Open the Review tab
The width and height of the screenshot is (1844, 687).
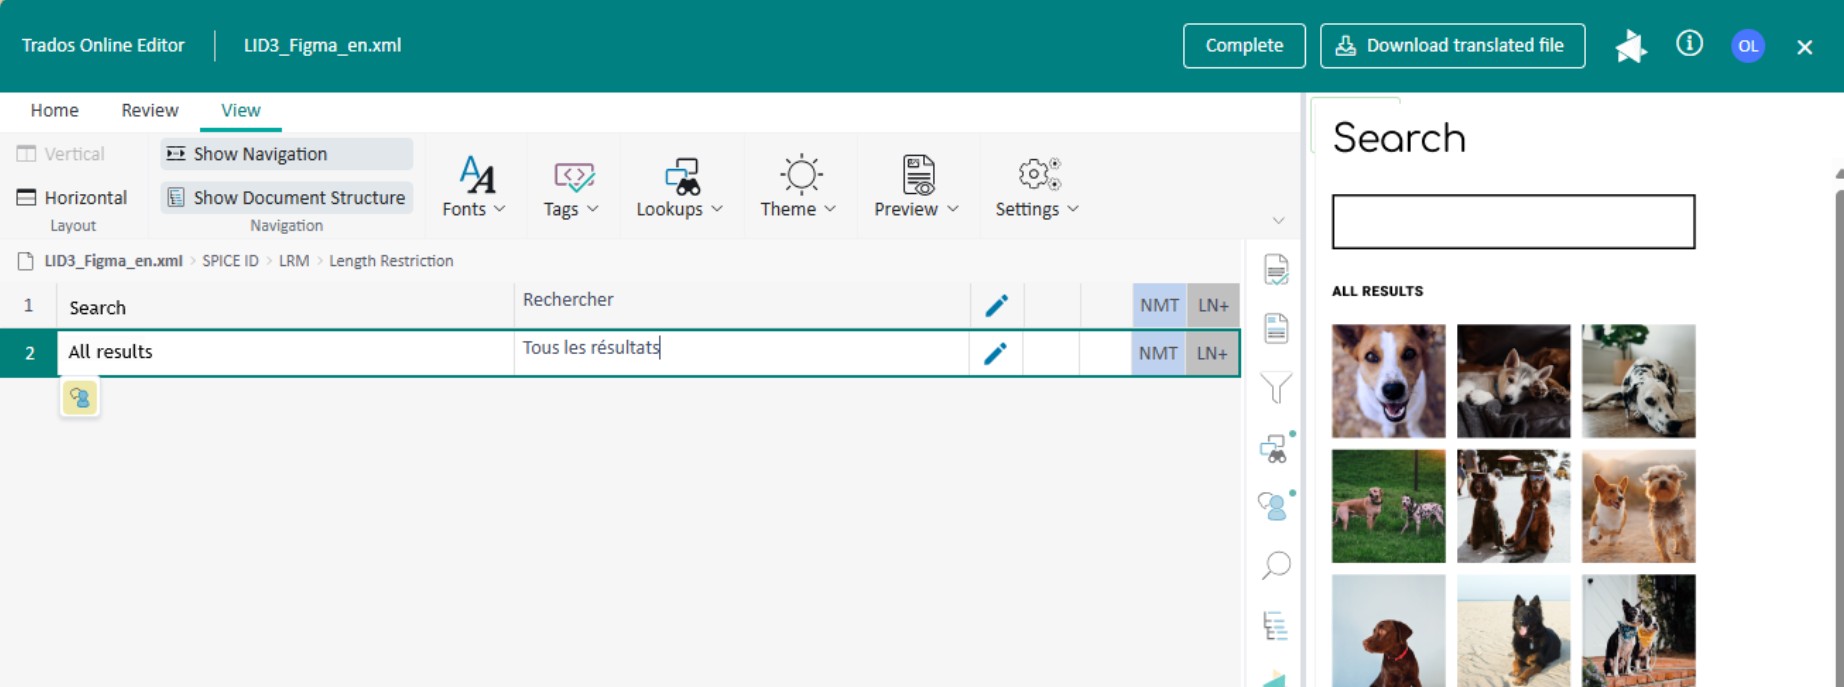[150, 110]
